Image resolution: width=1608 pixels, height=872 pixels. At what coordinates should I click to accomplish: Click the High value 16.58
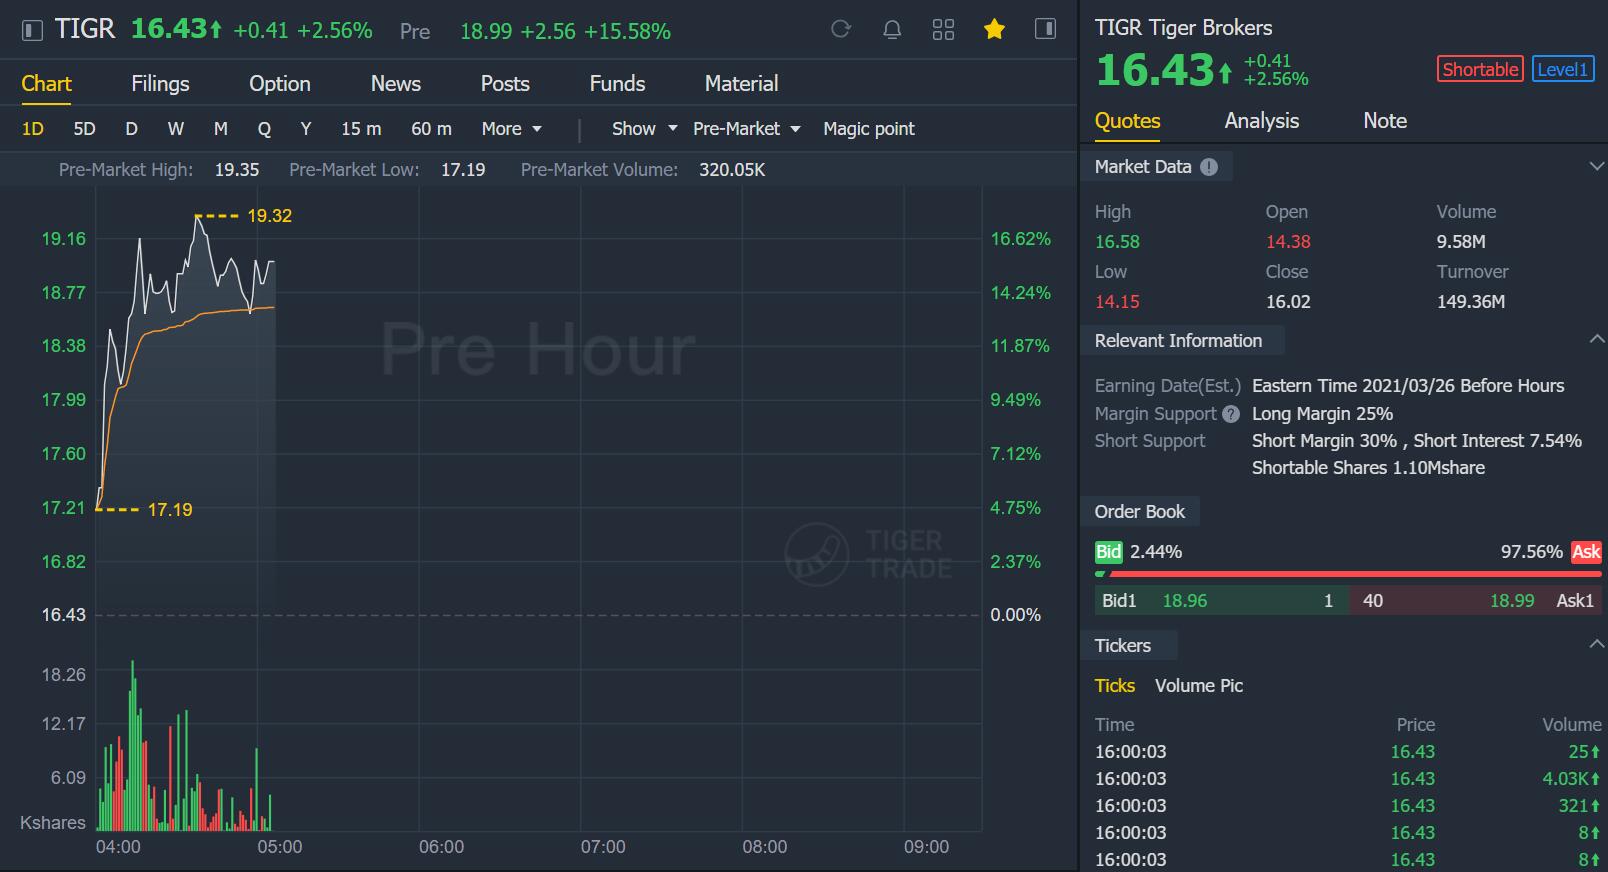(1117, 242)
